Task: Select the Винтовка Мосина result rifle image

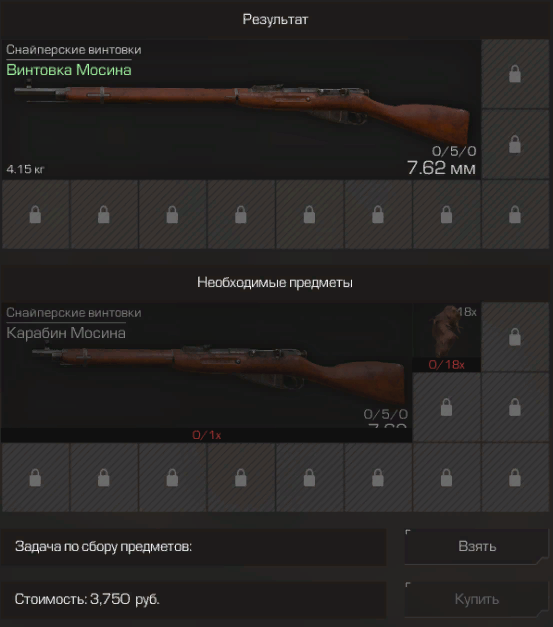Action: click(x=241, y=115)
